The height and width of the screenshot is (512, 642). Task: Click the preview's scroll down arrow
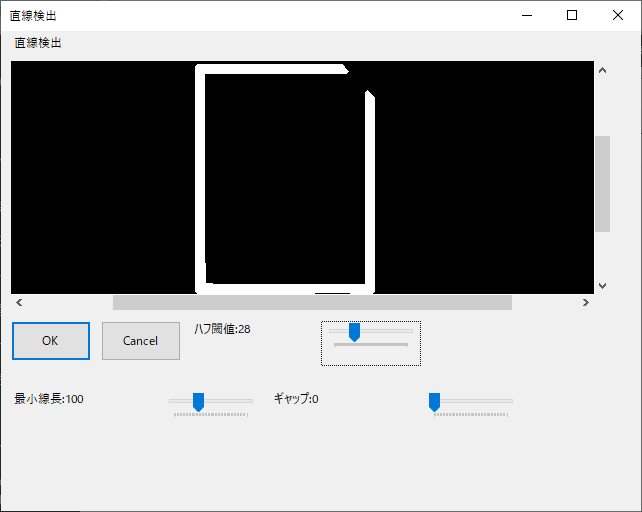602,285
